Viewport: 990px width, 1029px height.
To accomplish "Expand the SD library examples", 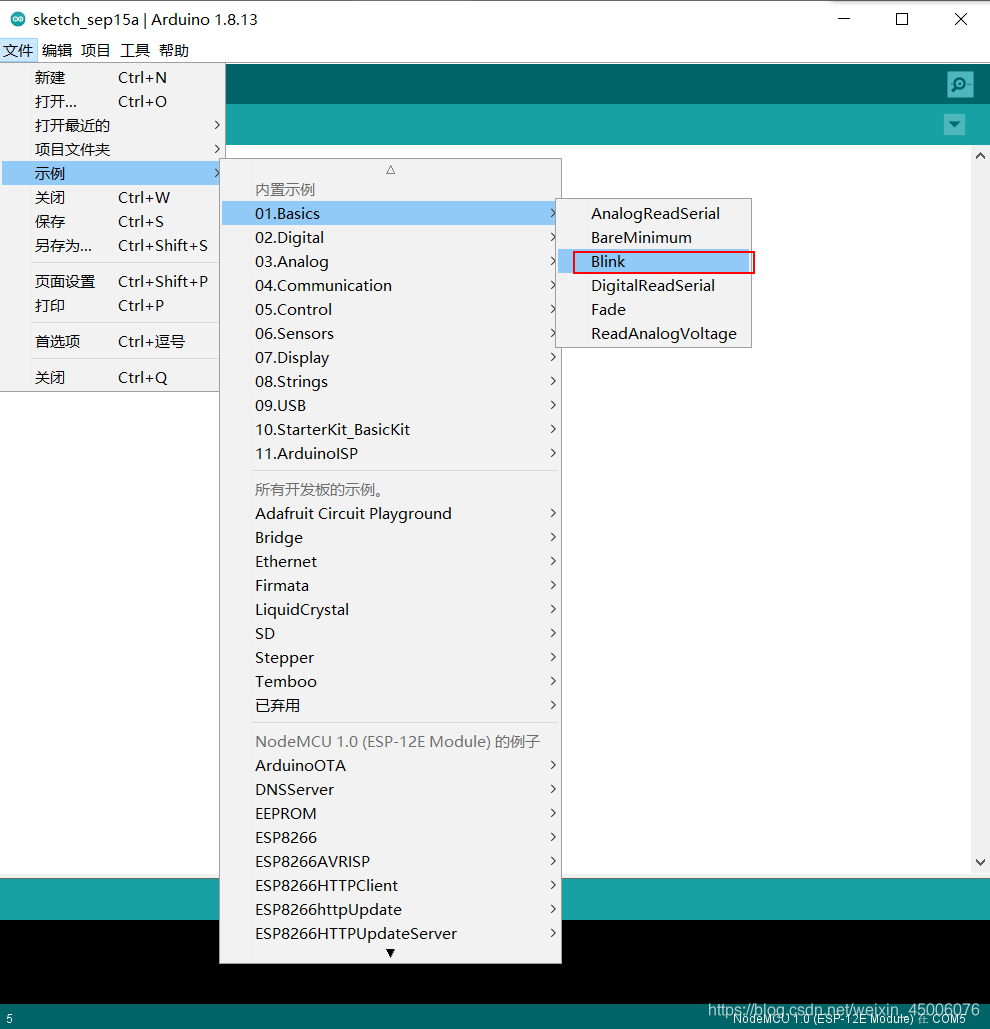I will coord(390,633).
